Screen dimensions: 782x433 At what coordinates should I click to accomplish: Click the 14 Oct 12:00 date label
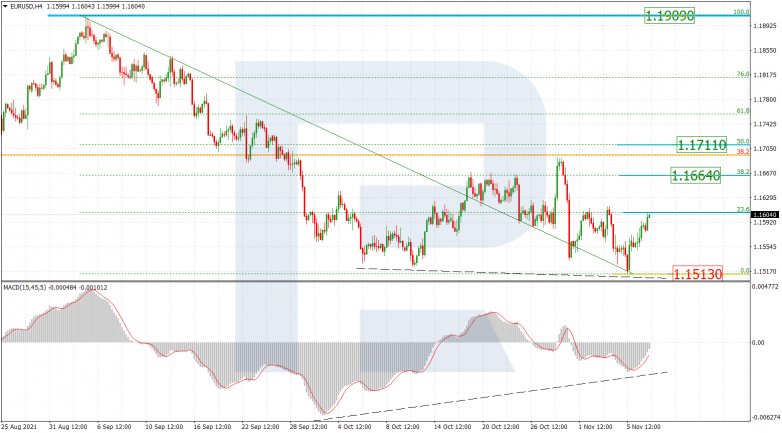[x=452, y=427]
